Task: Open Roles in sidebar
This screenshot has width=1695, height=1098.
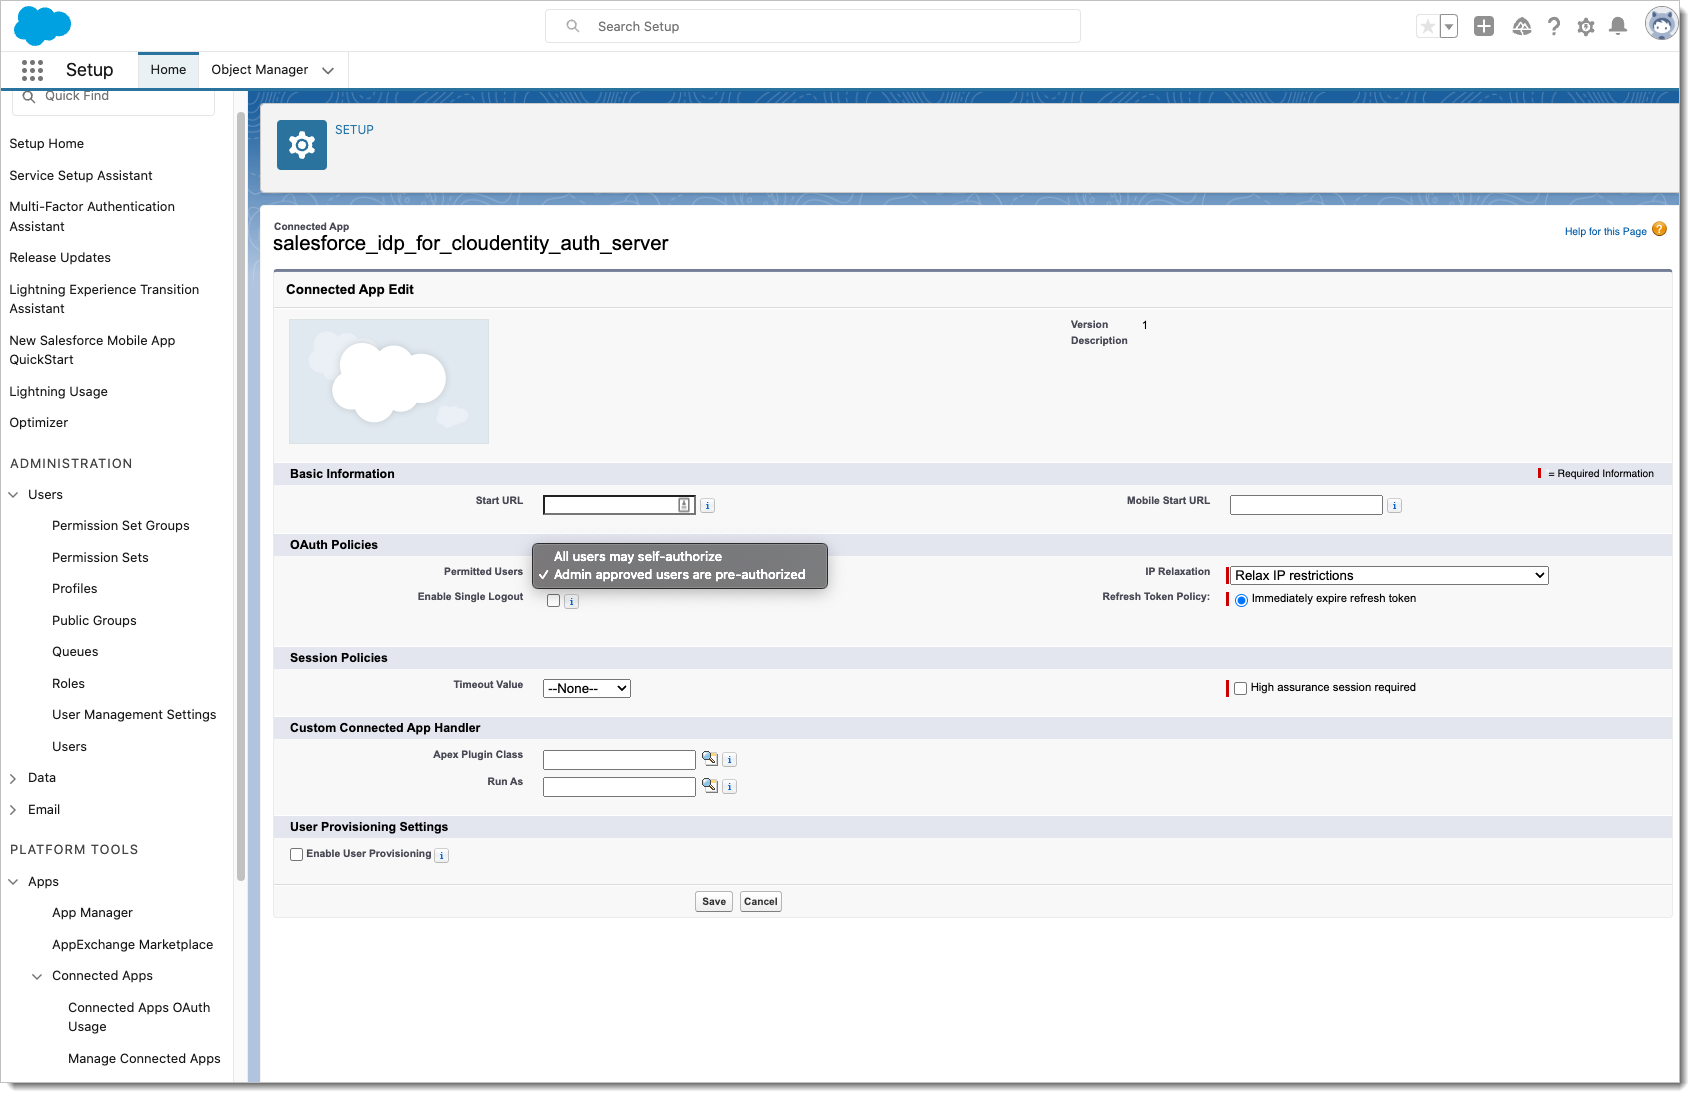Action: point(69,684)
